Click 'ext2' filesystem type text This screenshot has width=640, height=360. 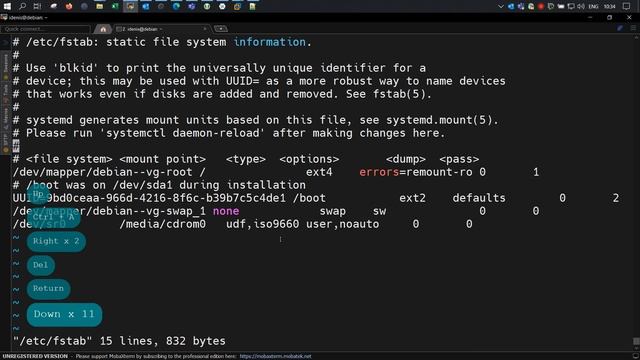[x=412, y=198]
